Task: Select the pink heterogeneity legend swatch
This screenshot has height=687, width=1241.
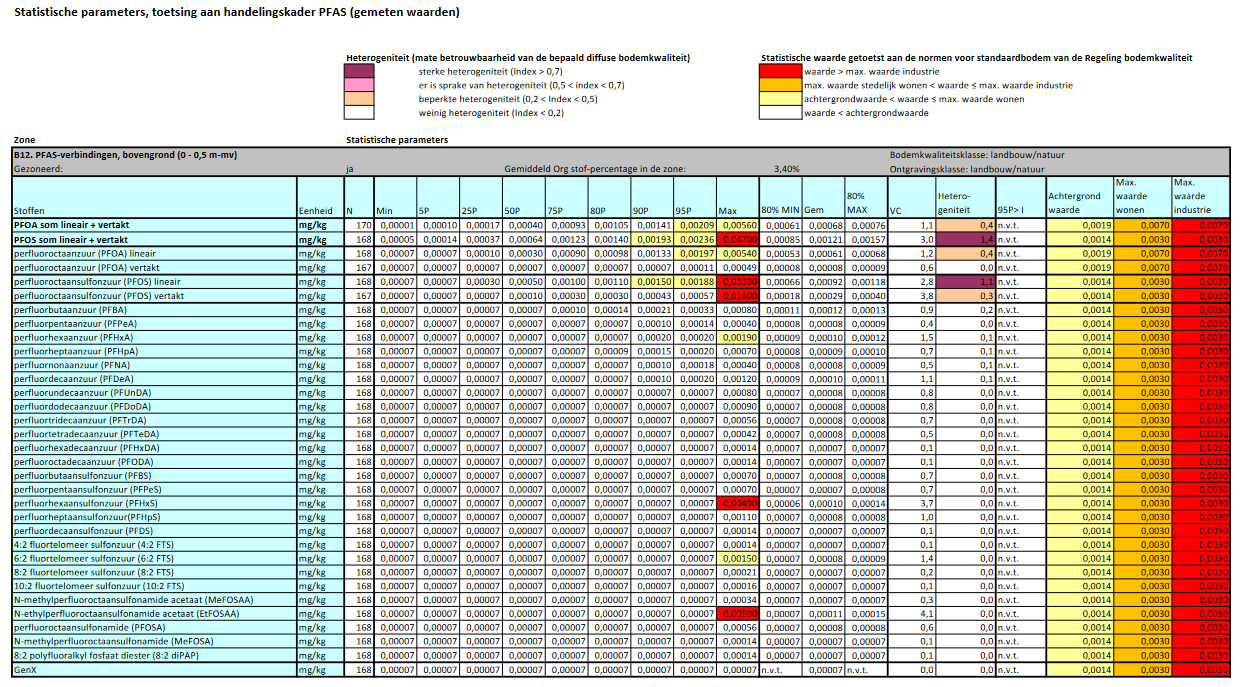Action: tap(360, 85)
